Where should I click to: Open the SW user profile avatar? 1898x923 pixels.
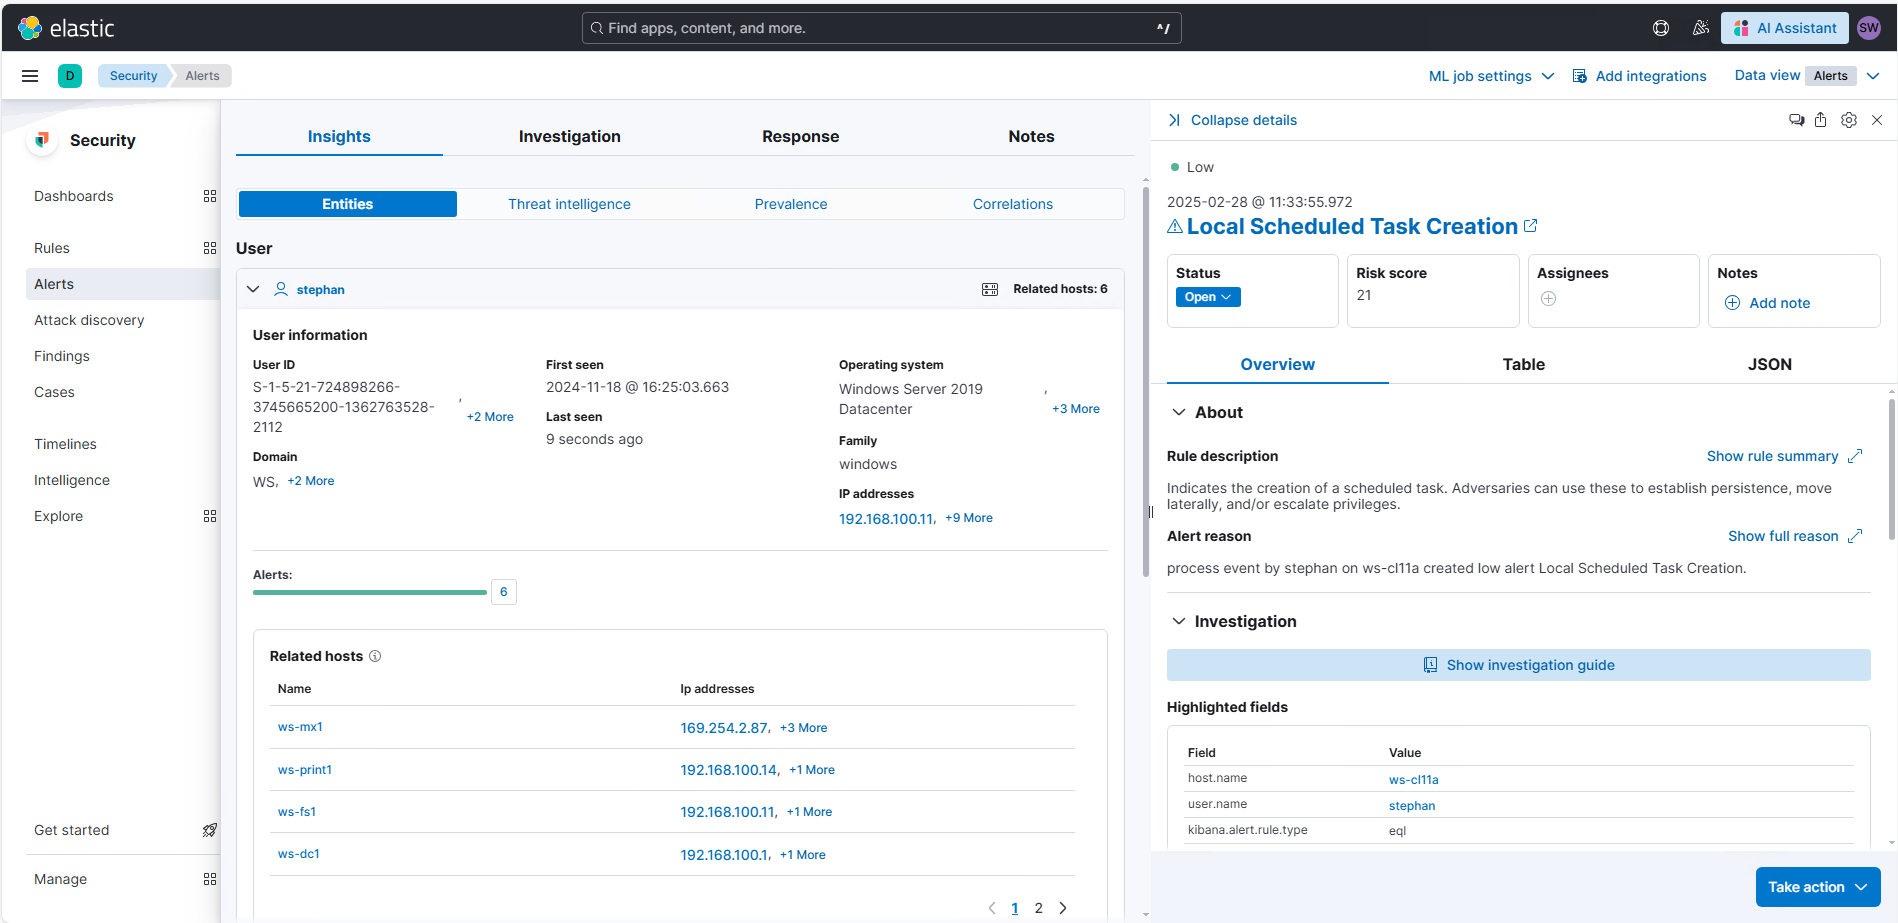[x=1869, y=28]
